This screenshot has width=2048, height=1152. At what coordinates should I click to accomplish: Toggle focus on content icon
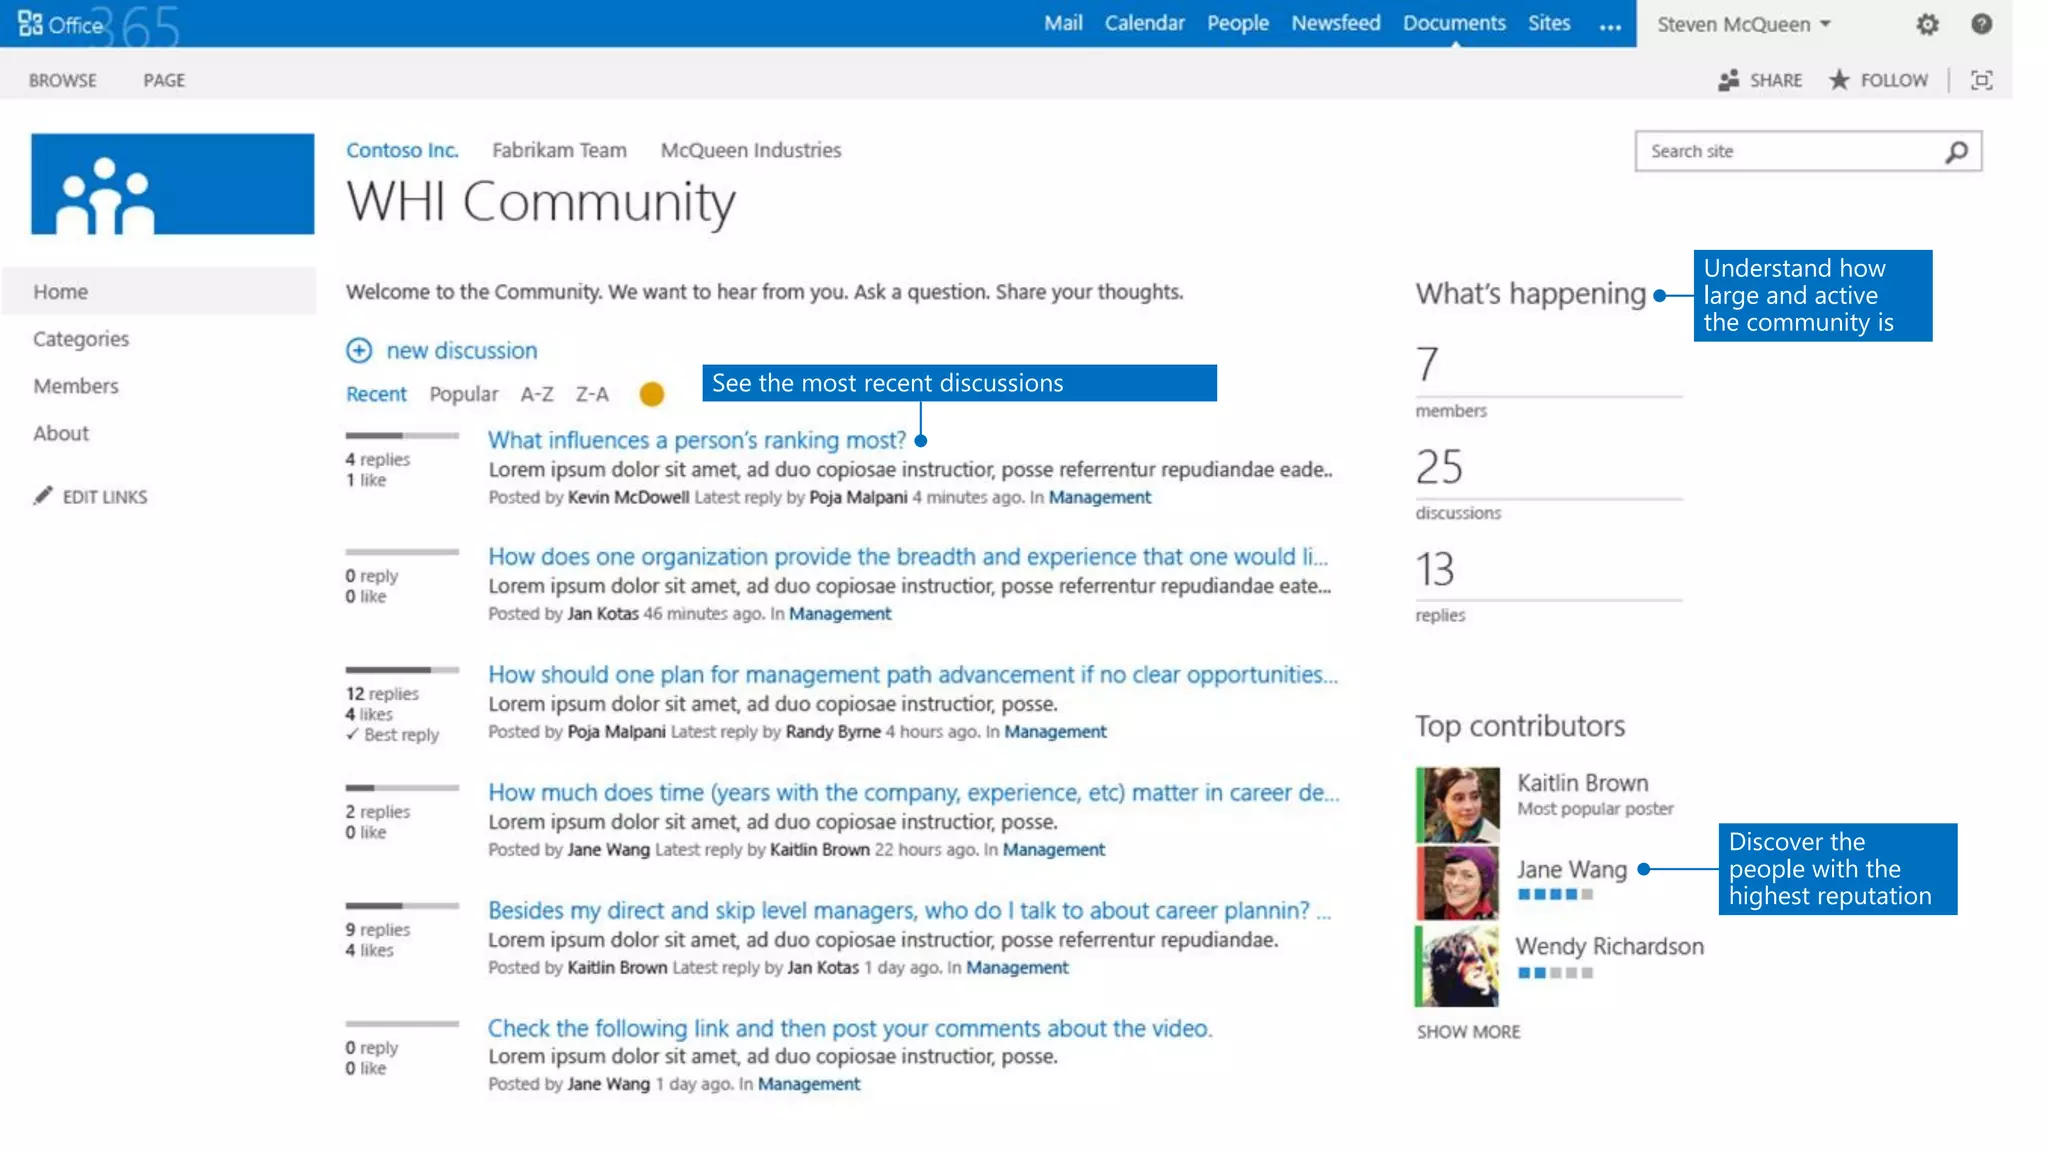1981,80
